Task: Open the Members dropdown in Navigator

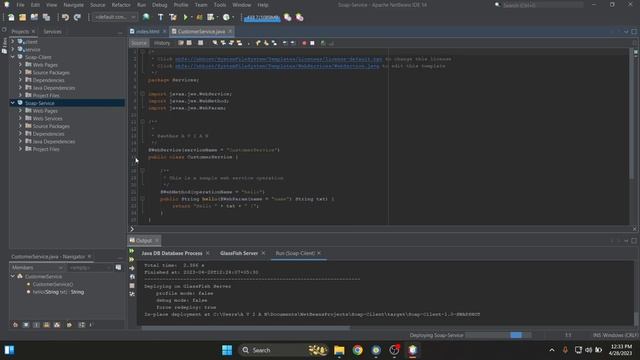Action: tap(37, 268)
